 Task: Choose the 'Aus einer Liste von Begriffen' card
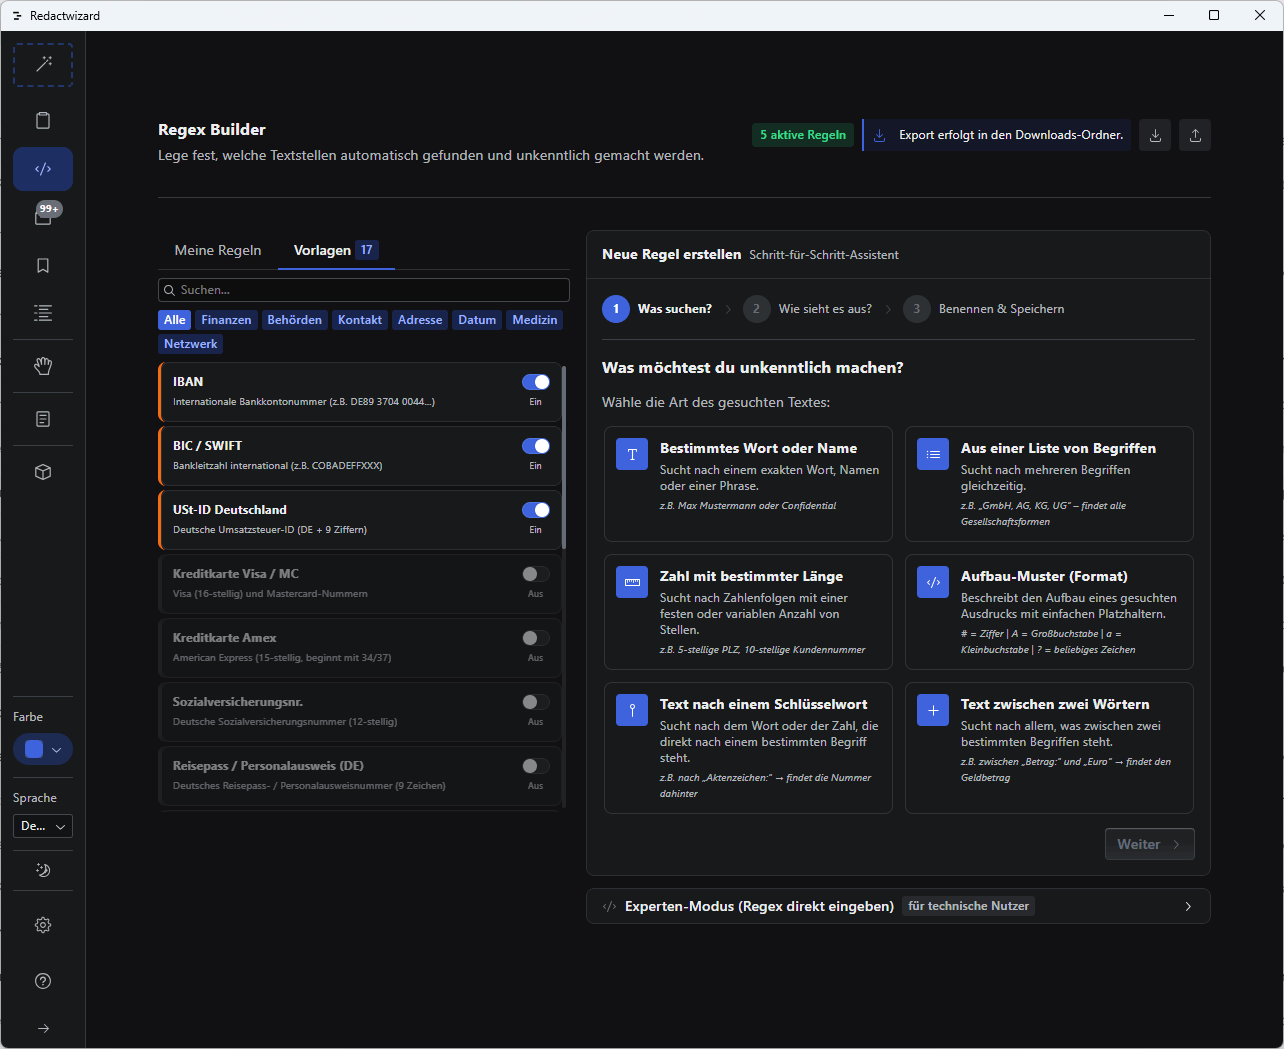(x=1049, y=484)
